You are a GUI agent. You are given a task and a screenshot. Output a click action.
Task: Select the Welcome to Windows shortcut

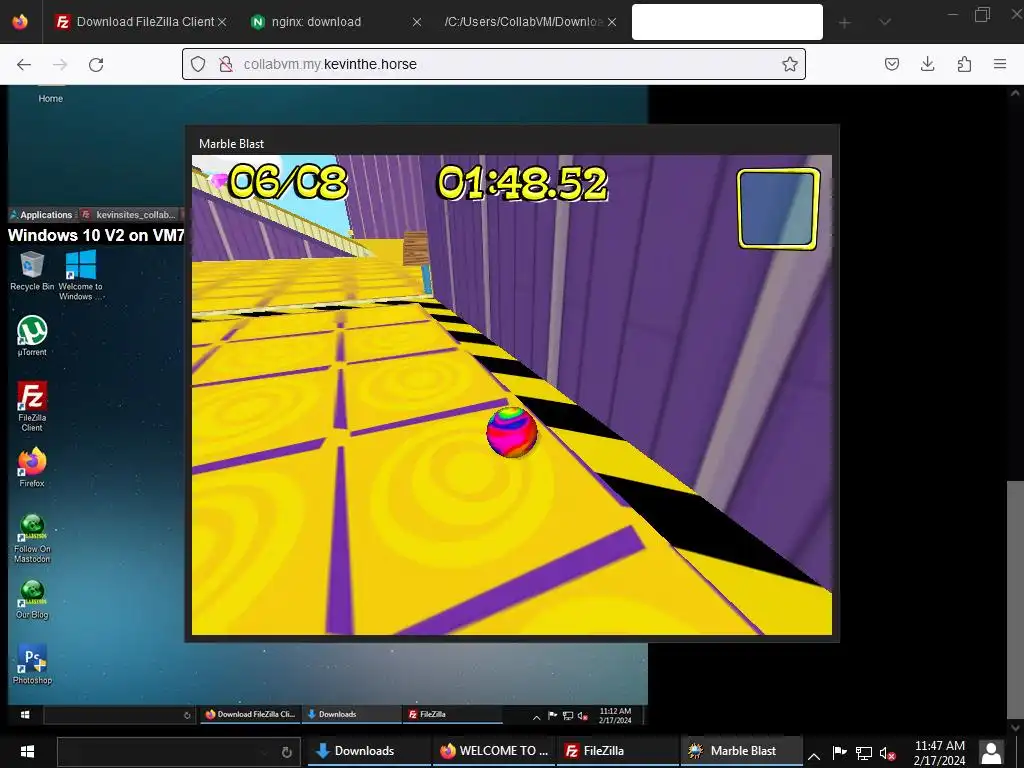coord(80,275)
